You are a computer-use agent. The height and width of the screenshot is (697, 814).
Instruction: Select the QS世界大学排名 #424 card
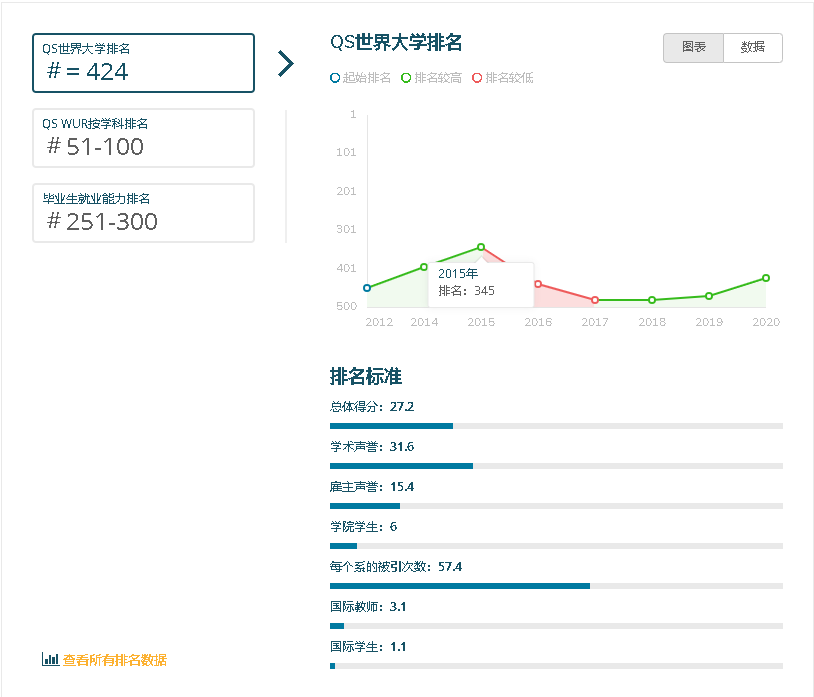tap(143, 62)
